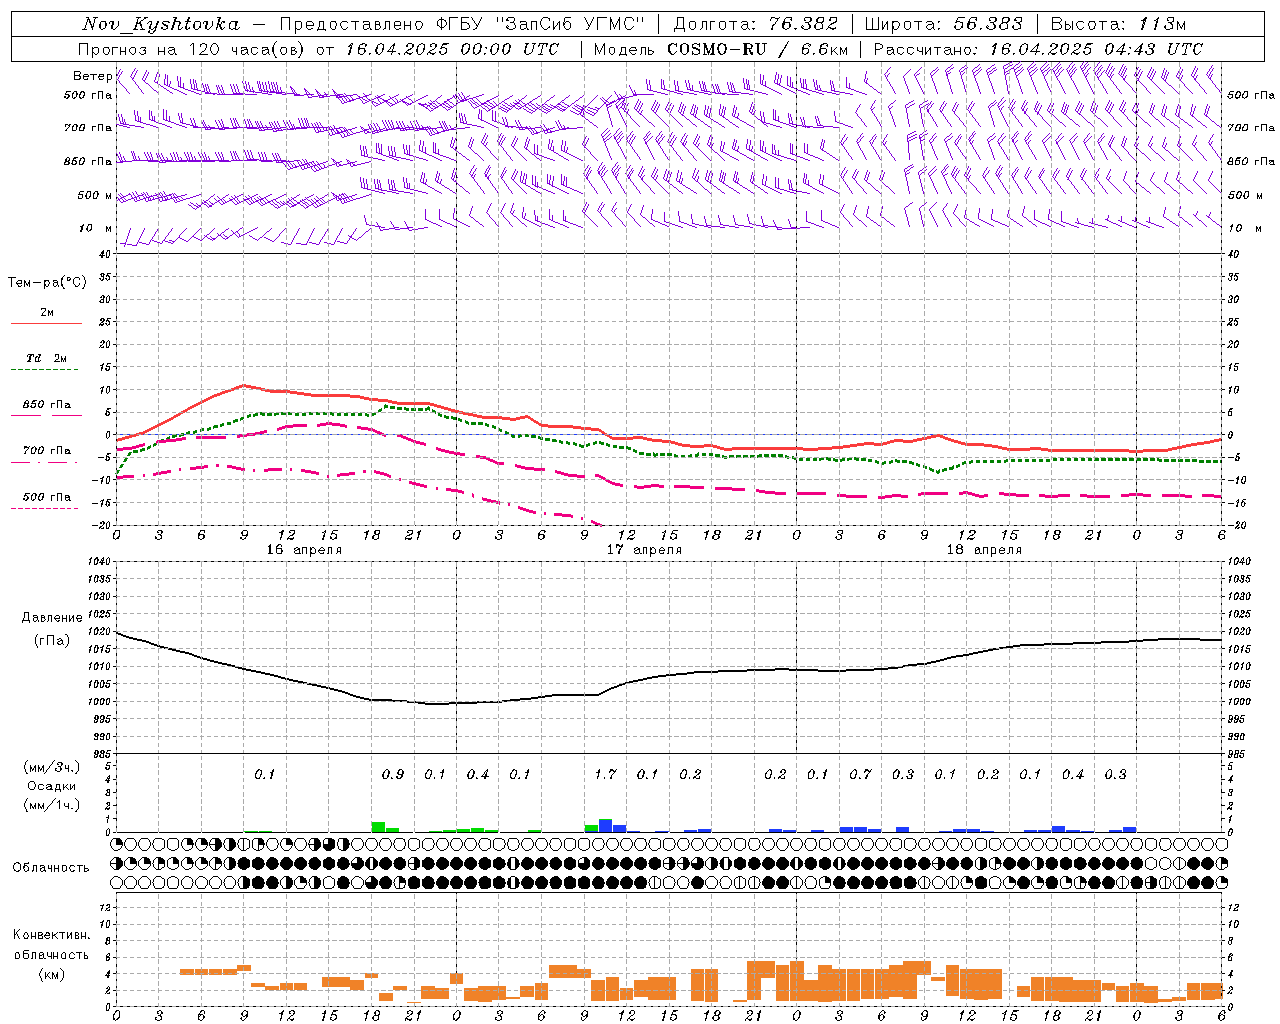Click the Широта: 56.383 value
The width and height of the screenshot is (1280, 1024).
943,24
